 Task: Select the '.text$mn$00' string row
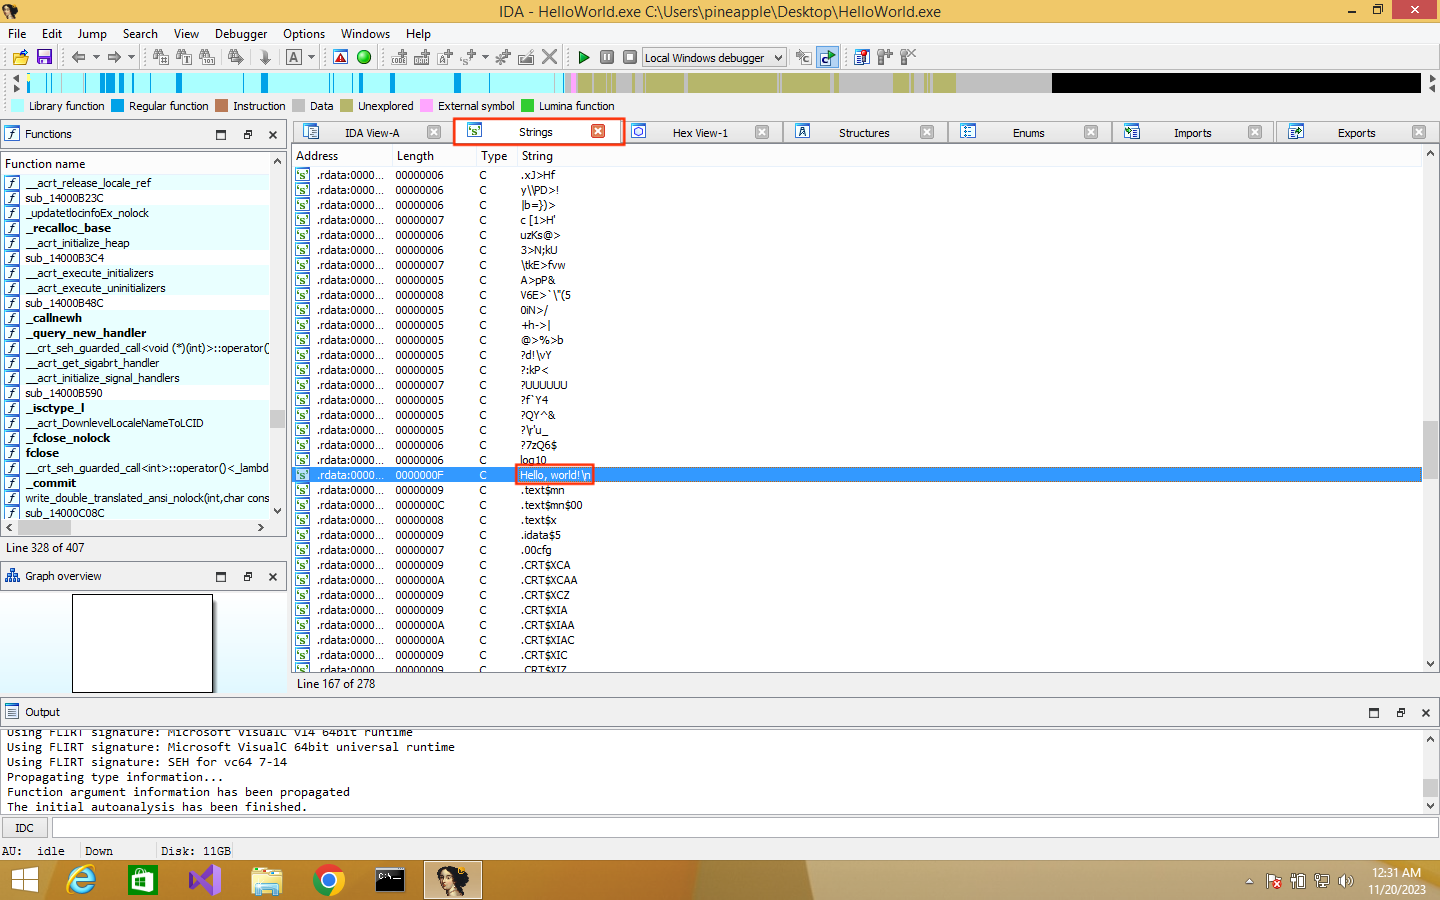pyautogui.click(x=857, y=505)
